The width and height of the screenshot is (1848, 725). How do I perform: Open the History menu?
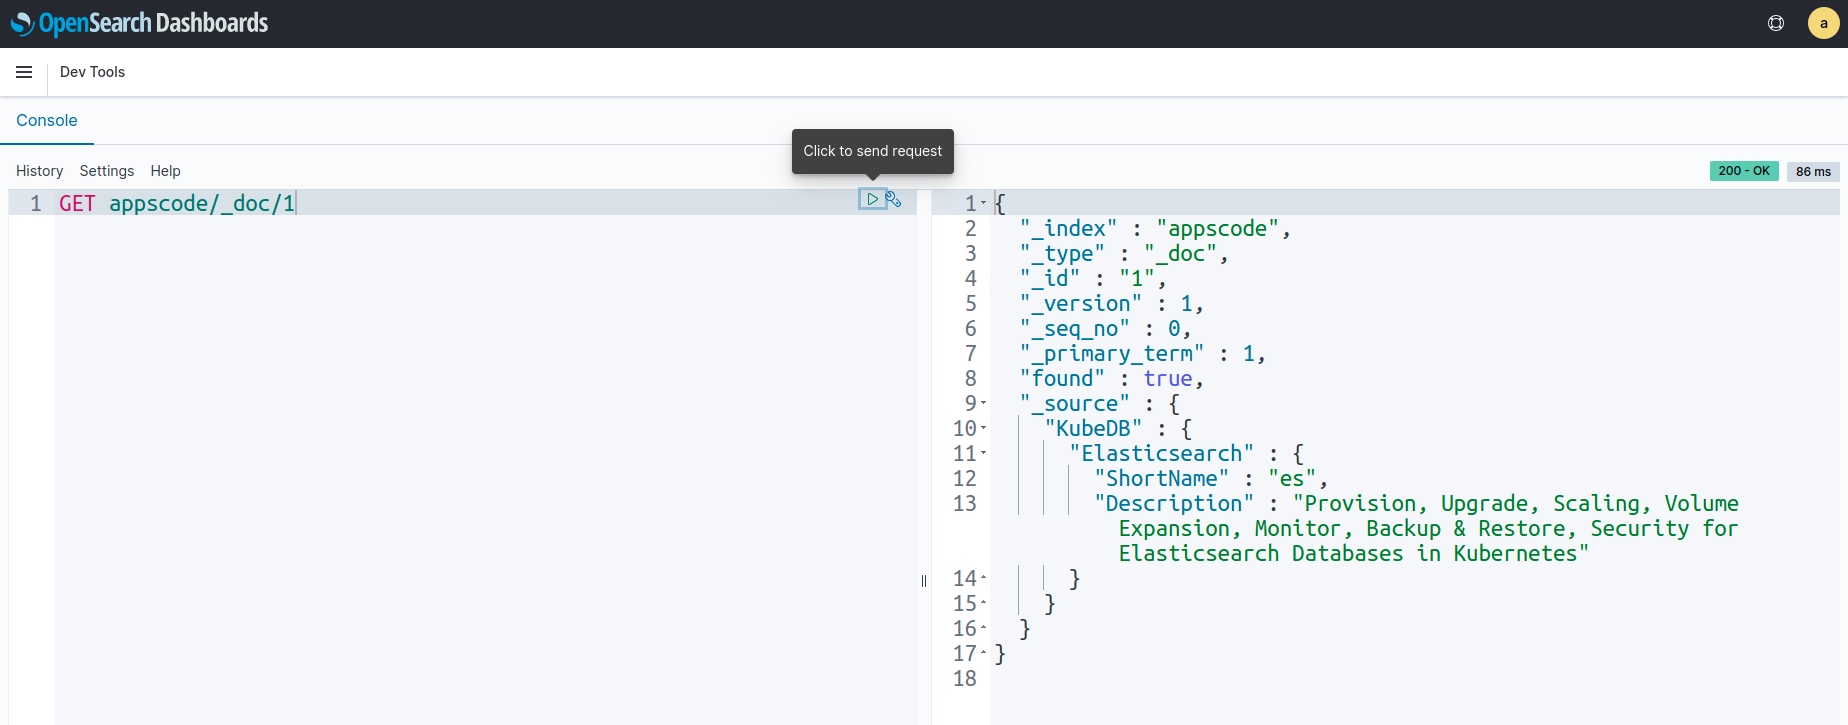(39, 171)
